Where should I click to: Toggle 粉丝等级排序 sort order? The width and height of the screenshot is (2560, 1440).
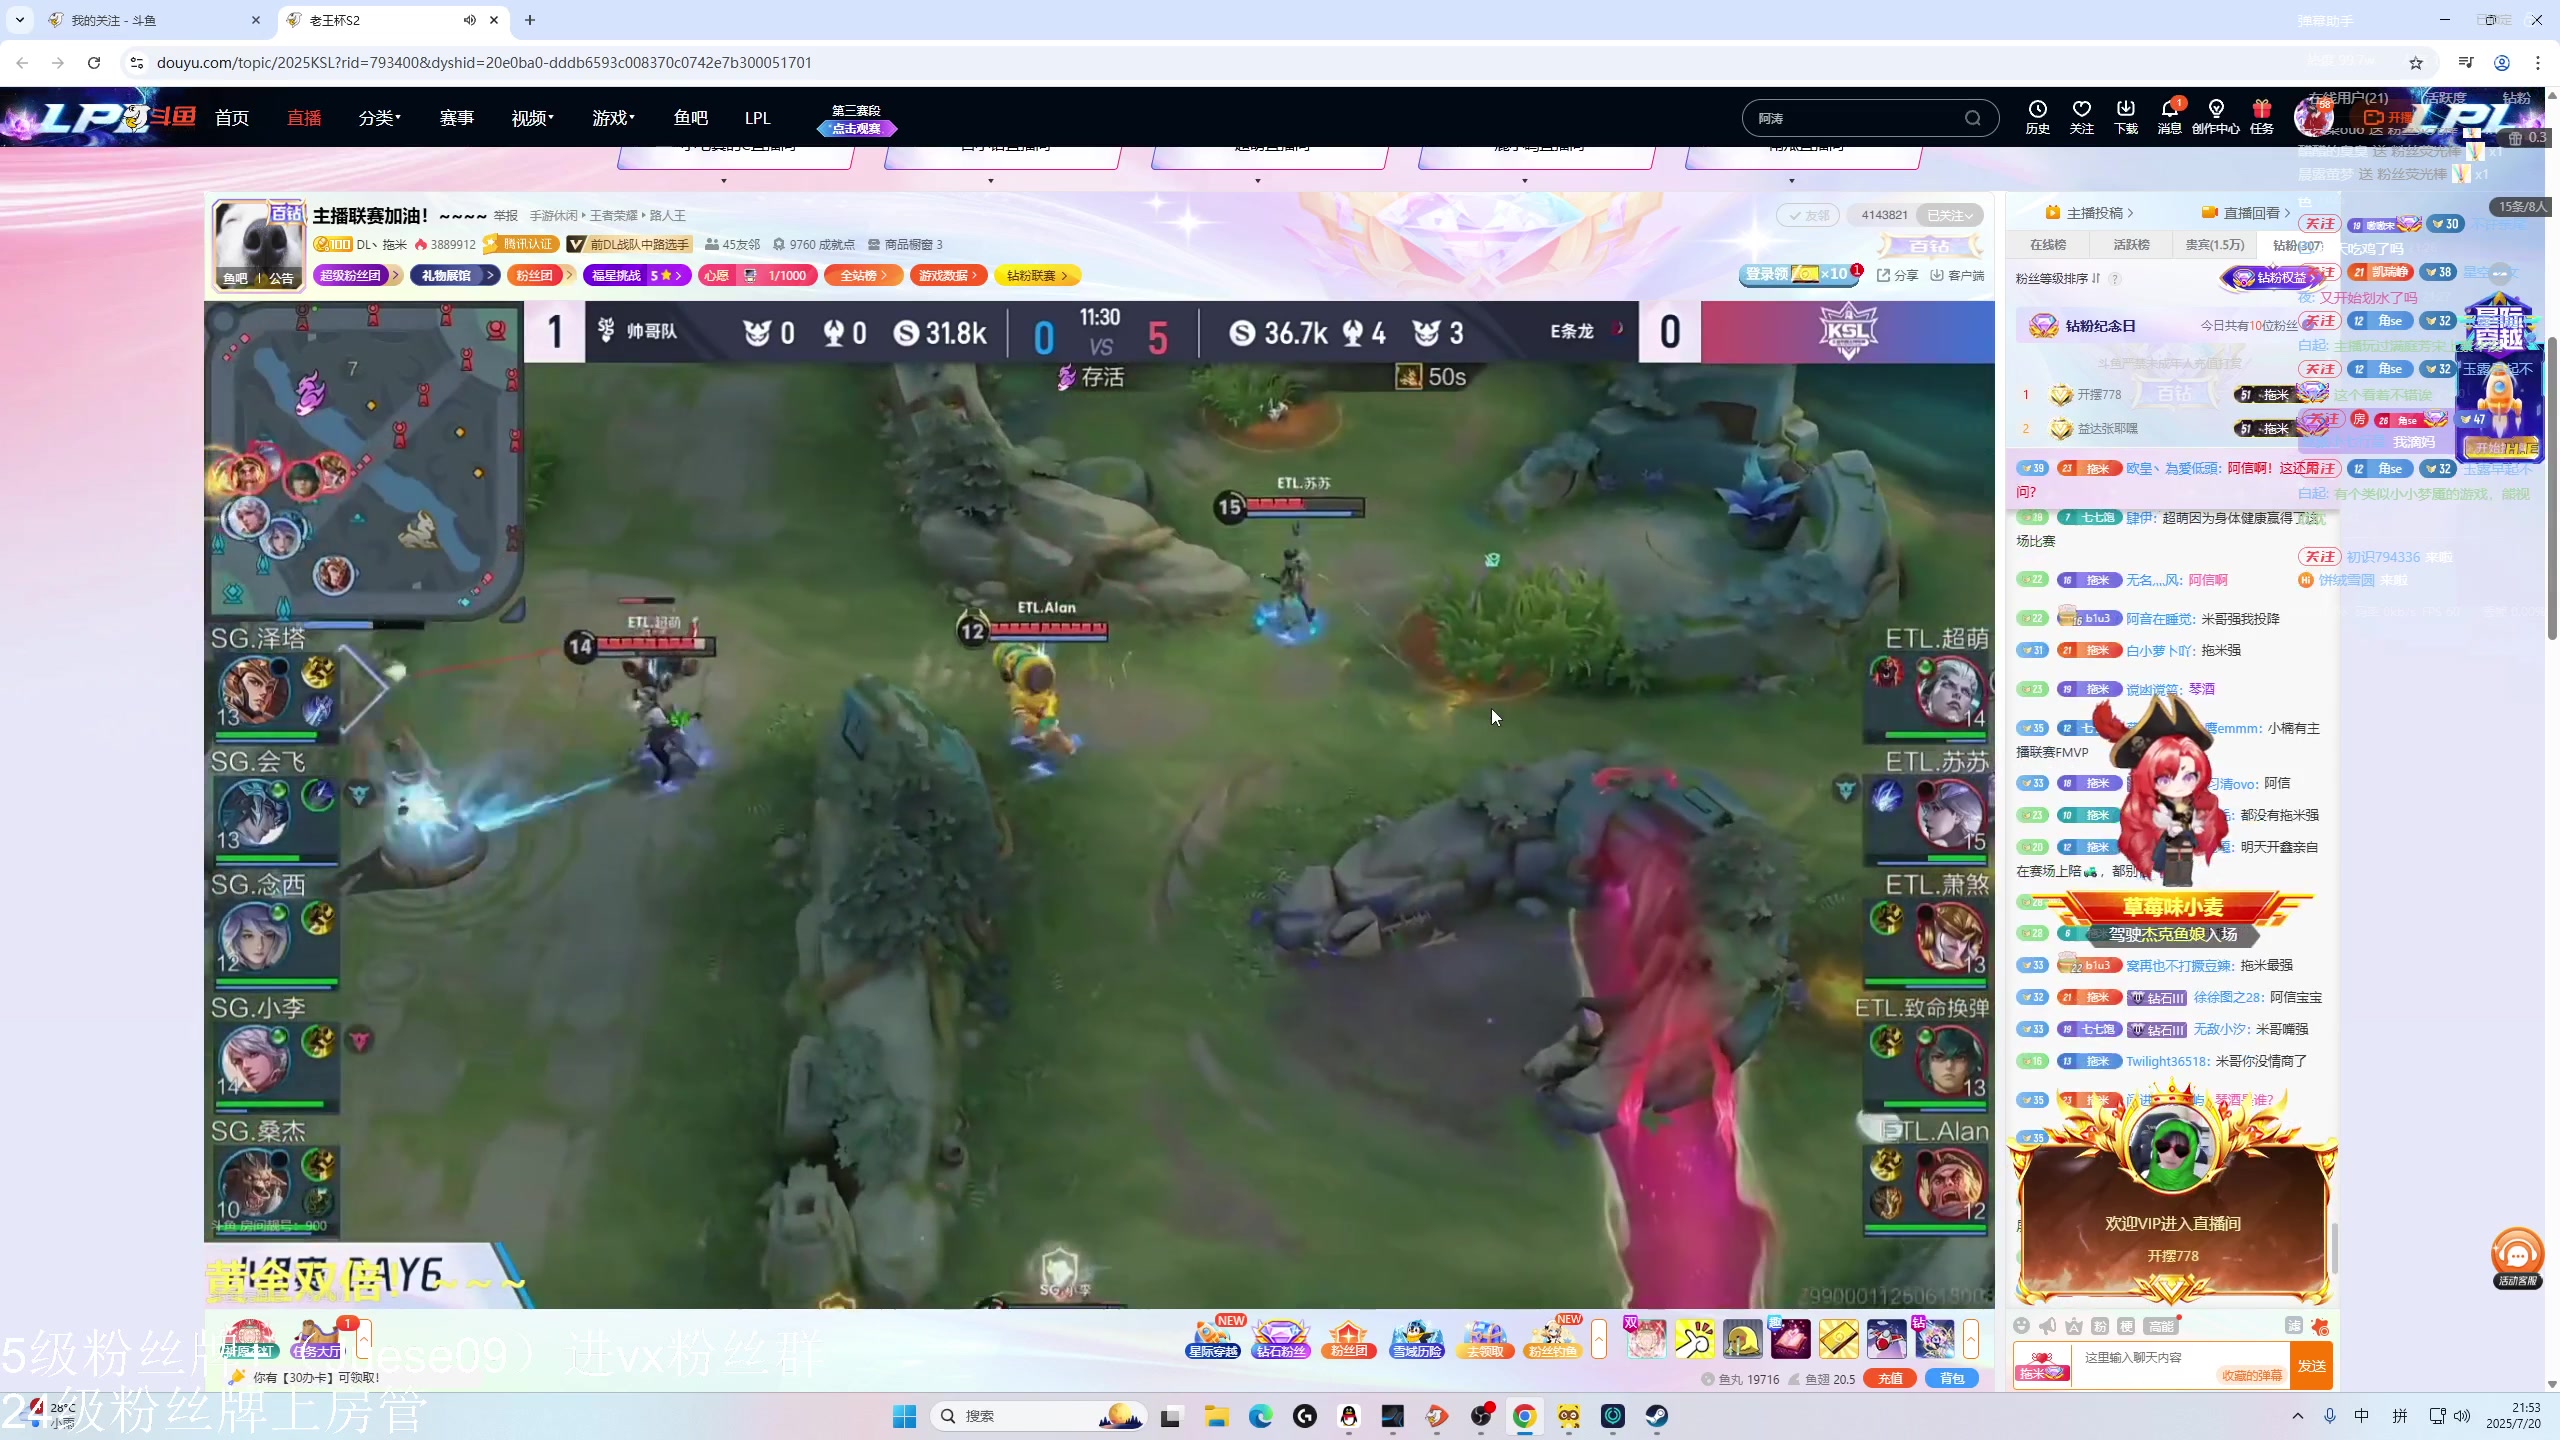(2058, 279)
